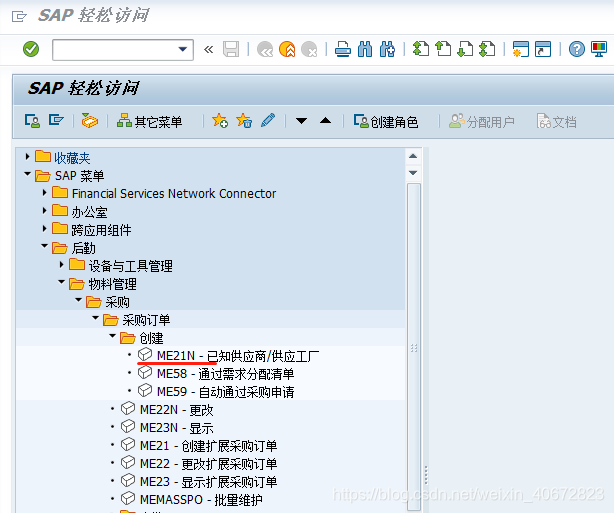The height and width of the screenshot is (513, 614).
Task: Click the green checkmark Enter icon
Action: click(x=31, y=49)
